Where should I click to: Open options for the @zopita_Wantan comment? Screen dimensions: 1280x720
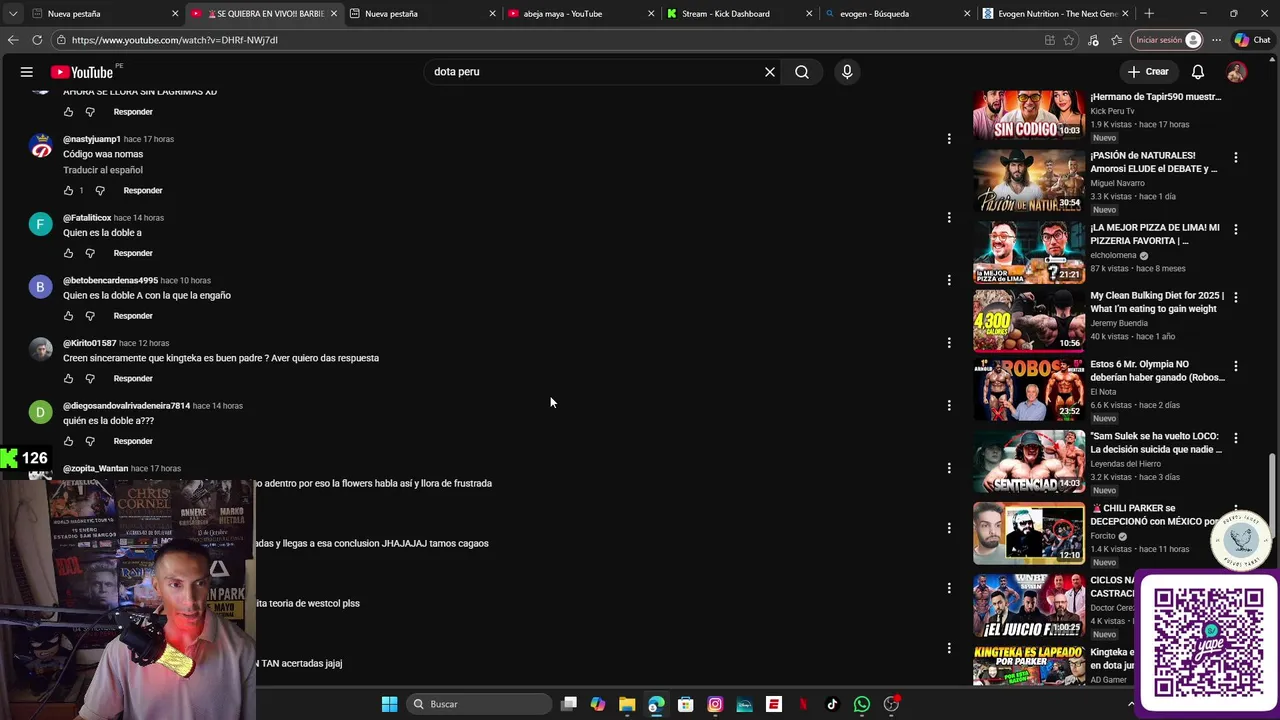[949, 468]
